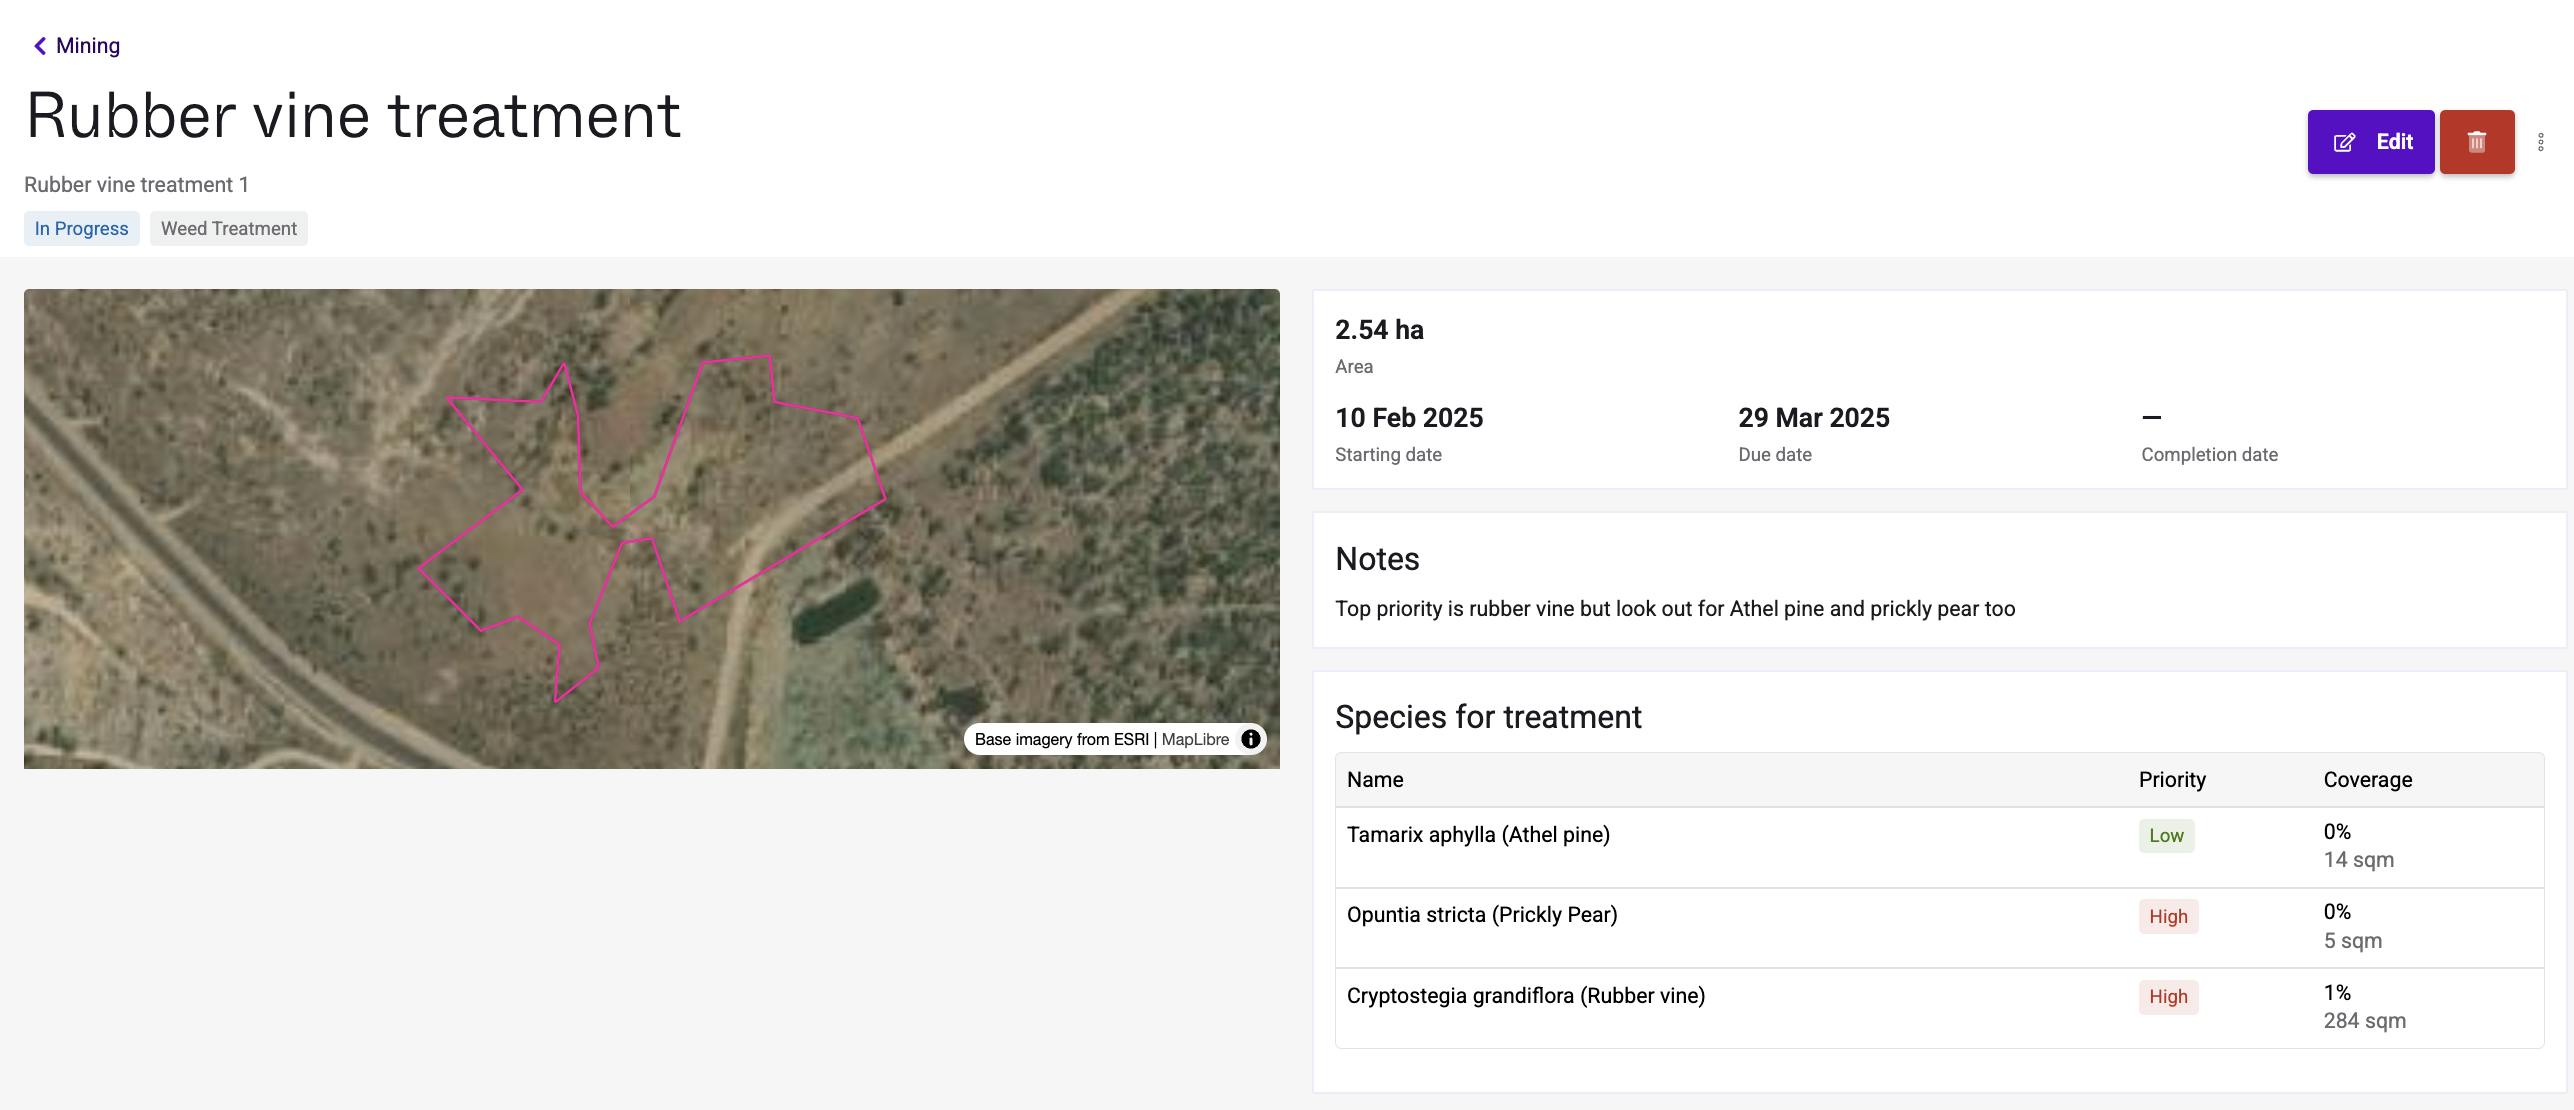Viewport: 2574px width, 1110px height.
Task: Click the map attribution info icon
Action: [x=1250, y=739]
